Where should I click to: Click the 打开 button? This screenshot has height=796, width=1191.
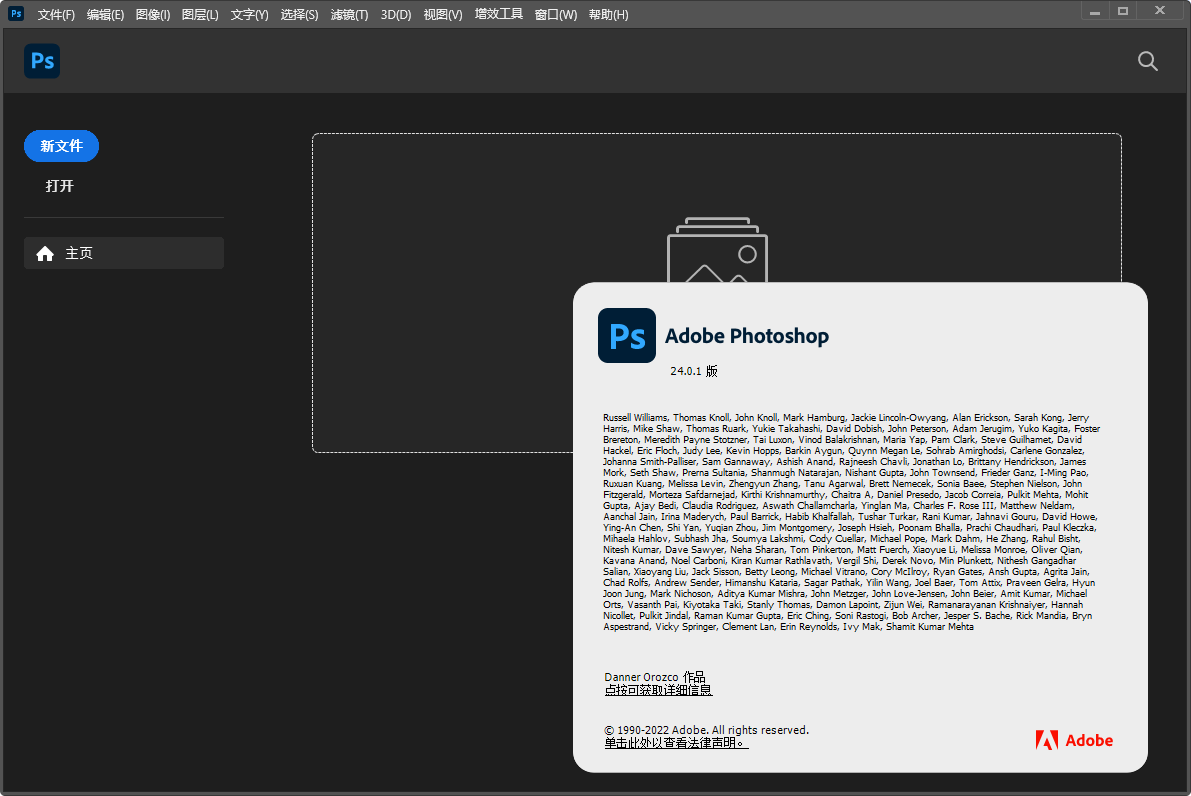point(59,186)
